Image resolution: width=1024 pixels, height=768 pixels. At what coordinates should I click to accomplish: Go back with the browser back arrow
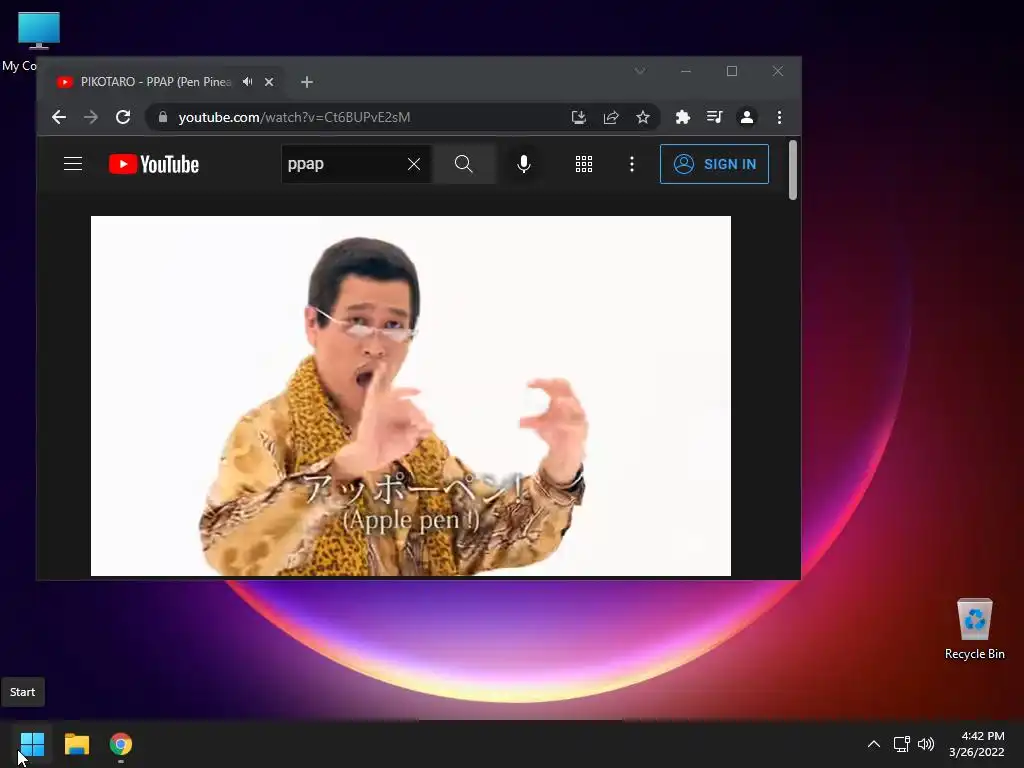tap(59, 117)
